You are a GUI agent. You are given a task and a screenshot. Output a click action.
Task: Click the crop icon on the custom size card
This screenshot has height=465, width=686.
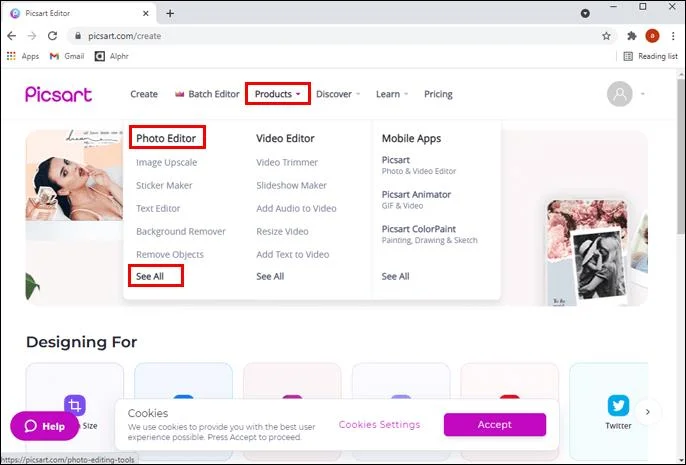pyautogui.click(x=75, y=406)
